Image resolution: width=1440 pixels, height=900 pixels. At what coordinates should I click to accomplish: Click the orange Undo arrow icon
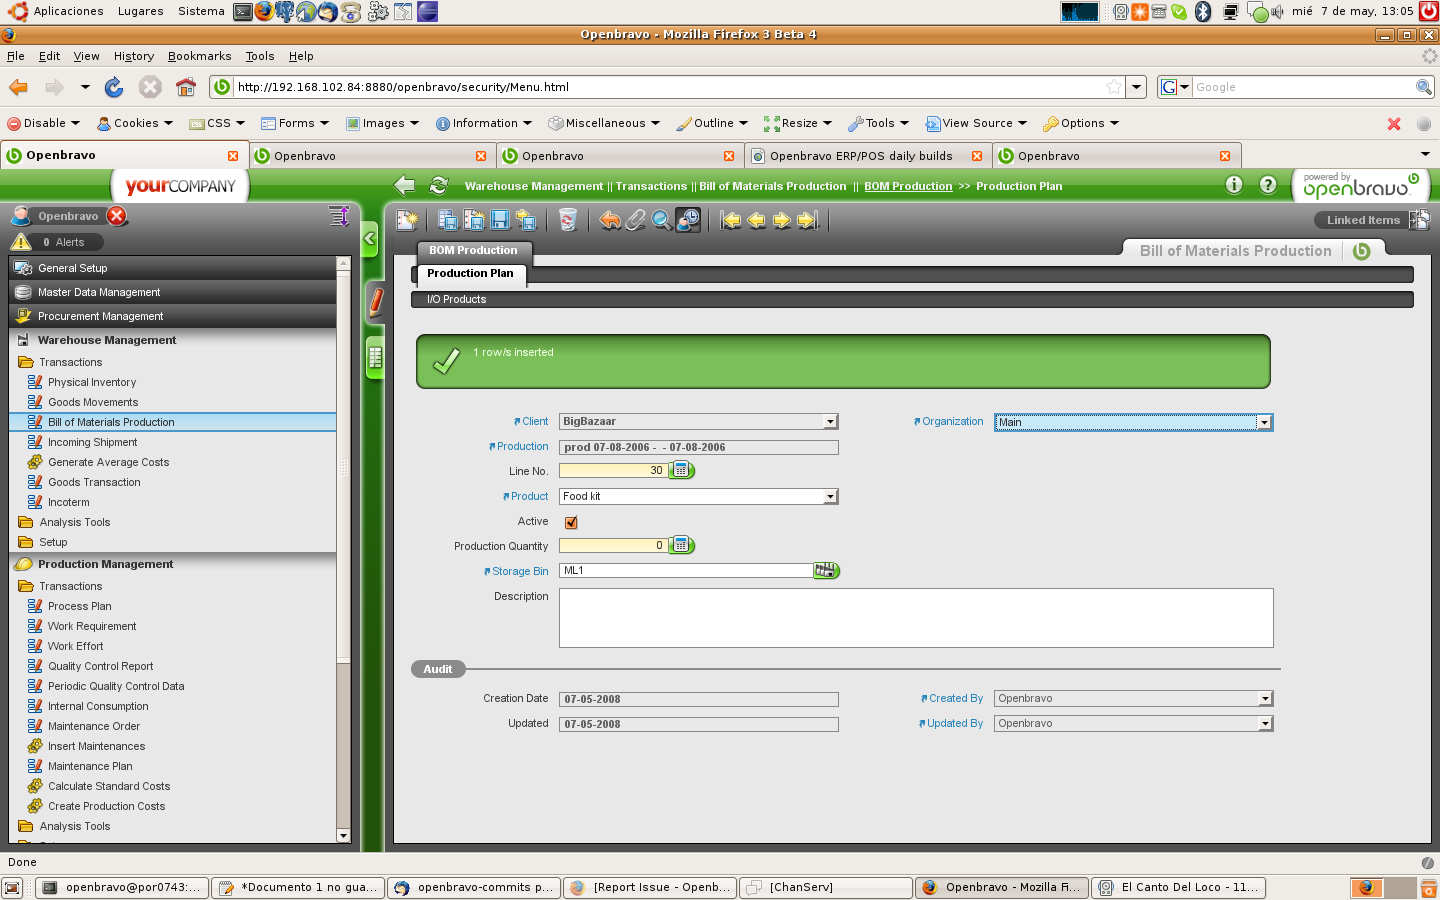(610, 220)
